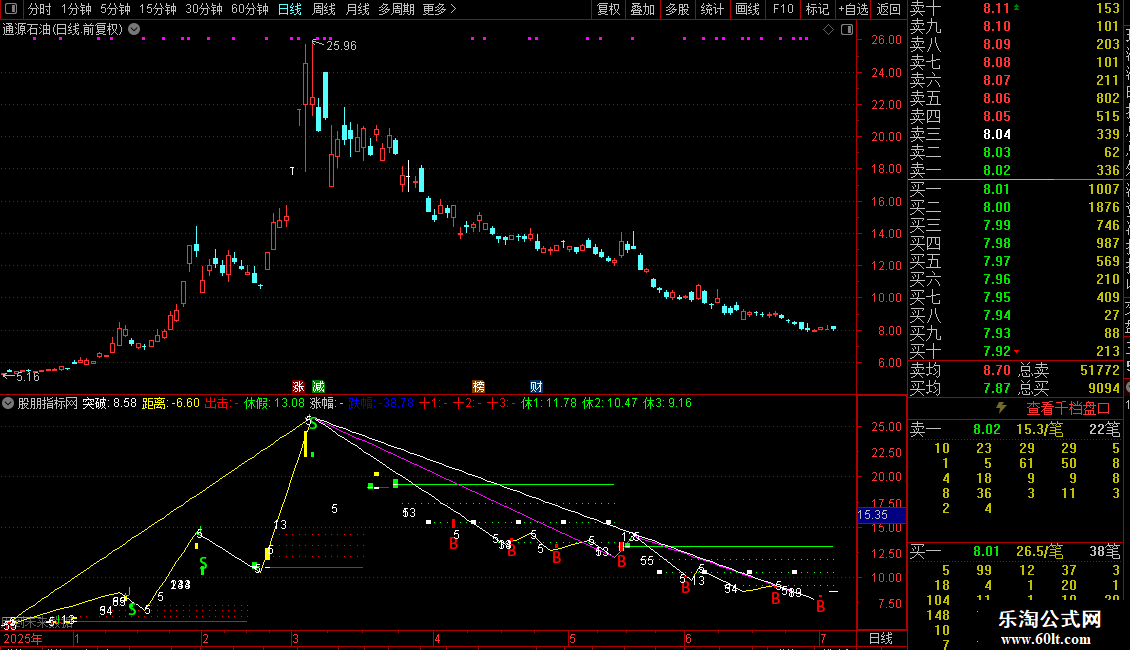Click the 5.16 low price label
Image resolution: width=1130 pixels, height=650 pixels.
click(x=27, y=376)
